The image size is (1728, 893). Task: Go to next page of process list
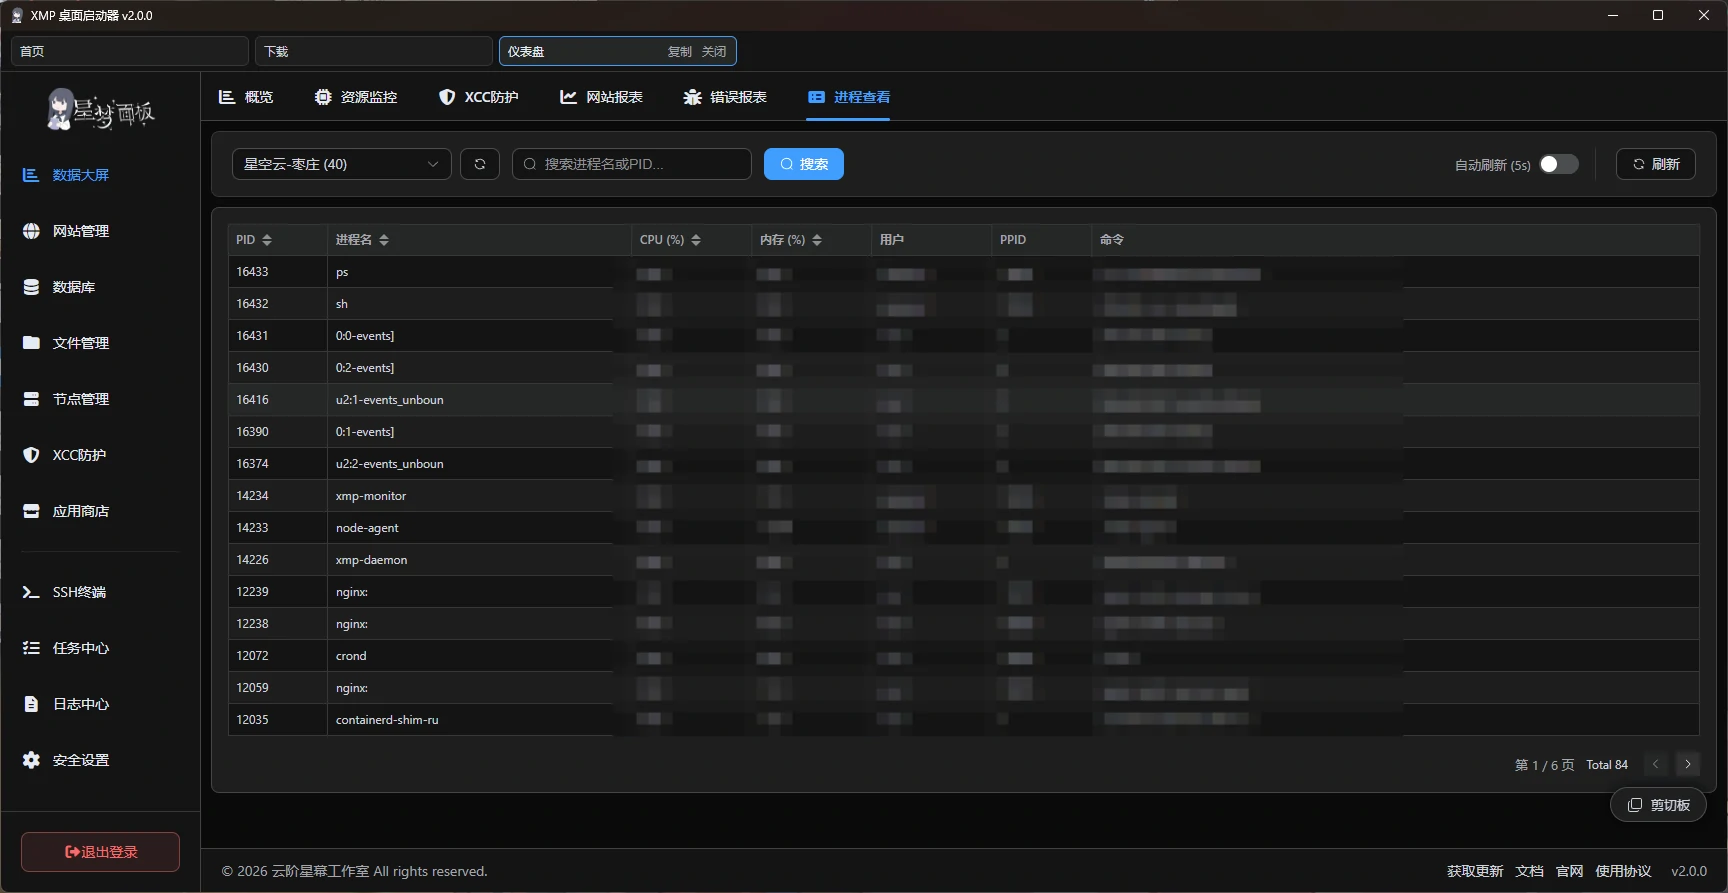1688,764
